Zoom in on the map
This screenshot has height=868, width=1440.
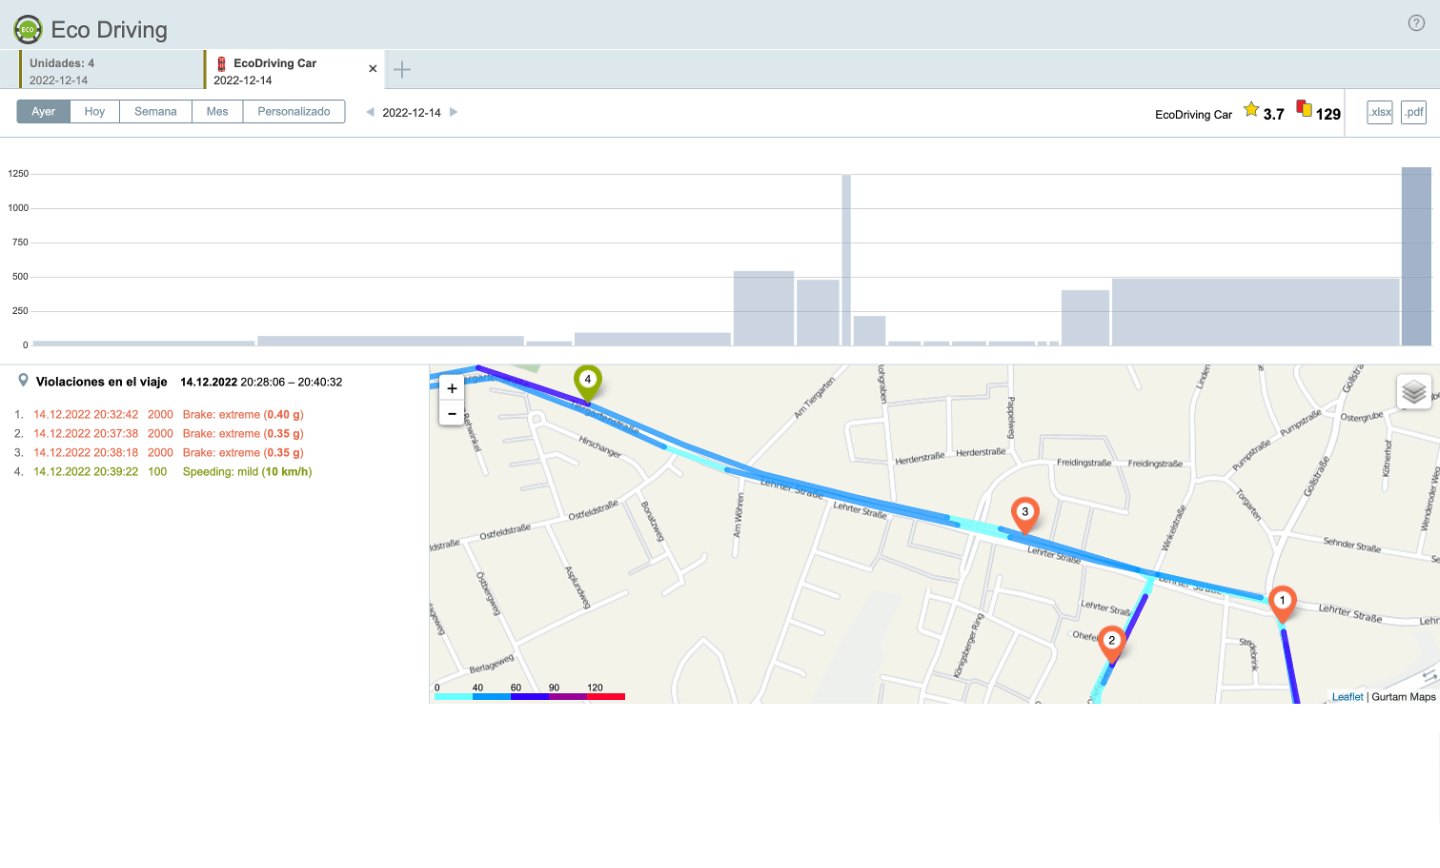pos(452,389)
